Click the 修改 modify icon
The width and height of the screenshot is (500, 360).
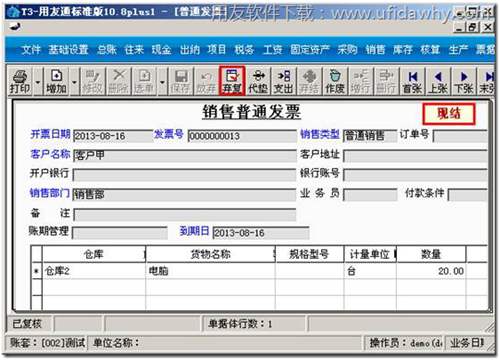pos(92,81)
